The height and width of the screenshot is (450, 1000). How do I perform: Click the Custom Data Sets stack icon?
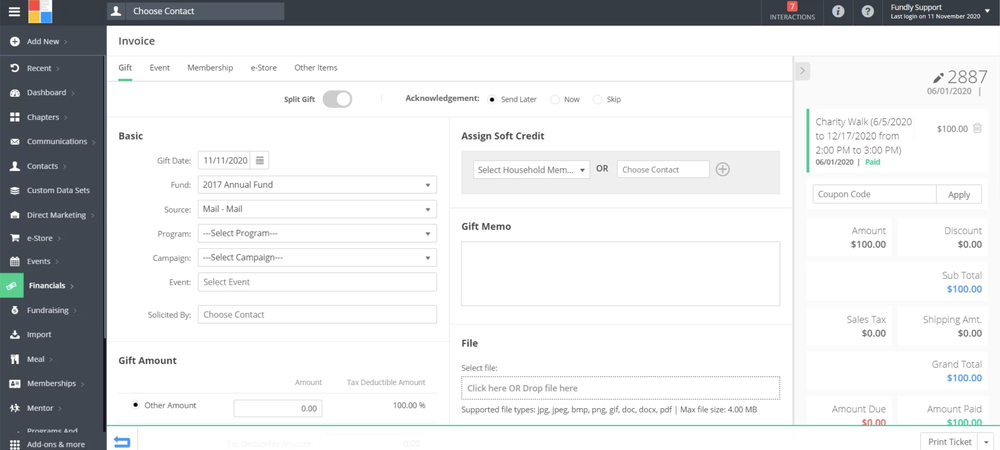click(15, 191)
